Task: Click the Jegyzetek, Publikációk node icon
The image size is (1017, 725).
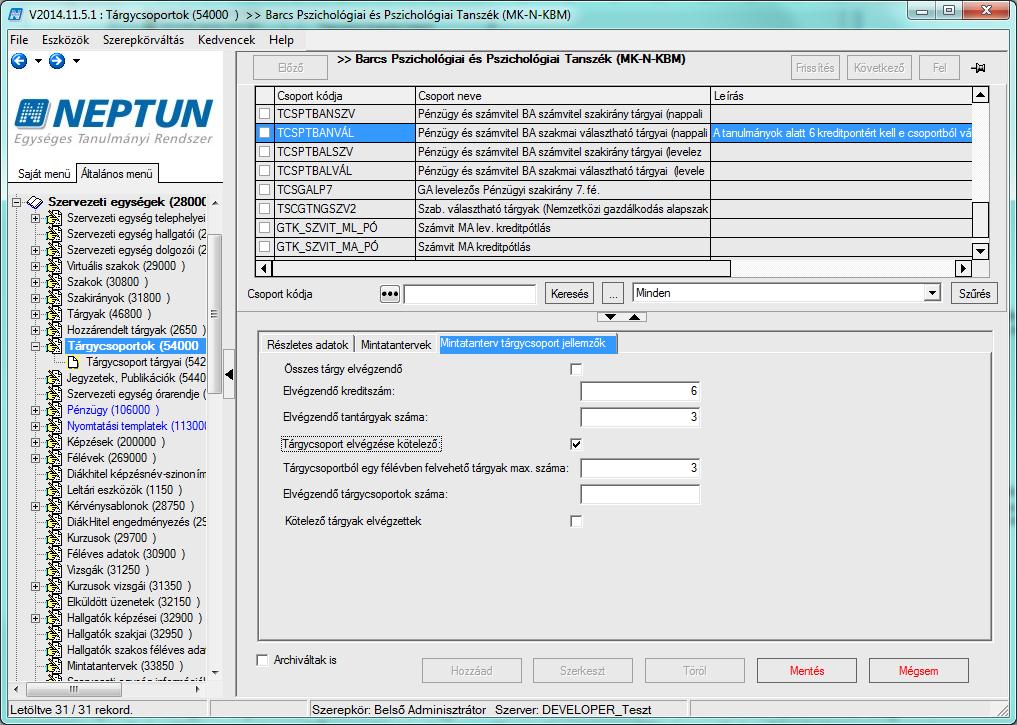Action: (54, 378)
